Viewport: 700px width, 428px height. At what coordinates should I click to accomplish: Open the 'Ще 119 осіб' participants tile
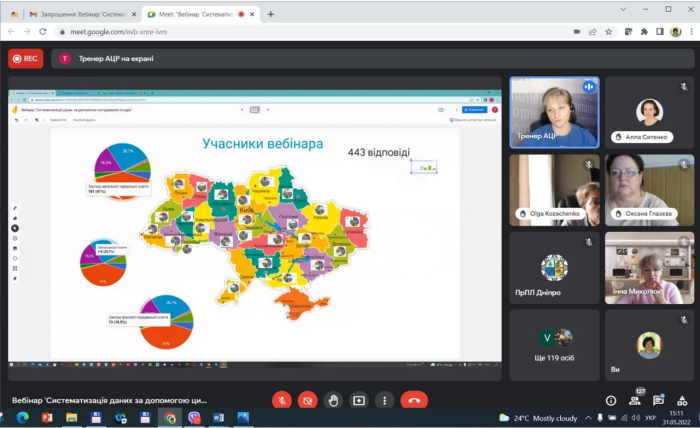coord(554,345)
